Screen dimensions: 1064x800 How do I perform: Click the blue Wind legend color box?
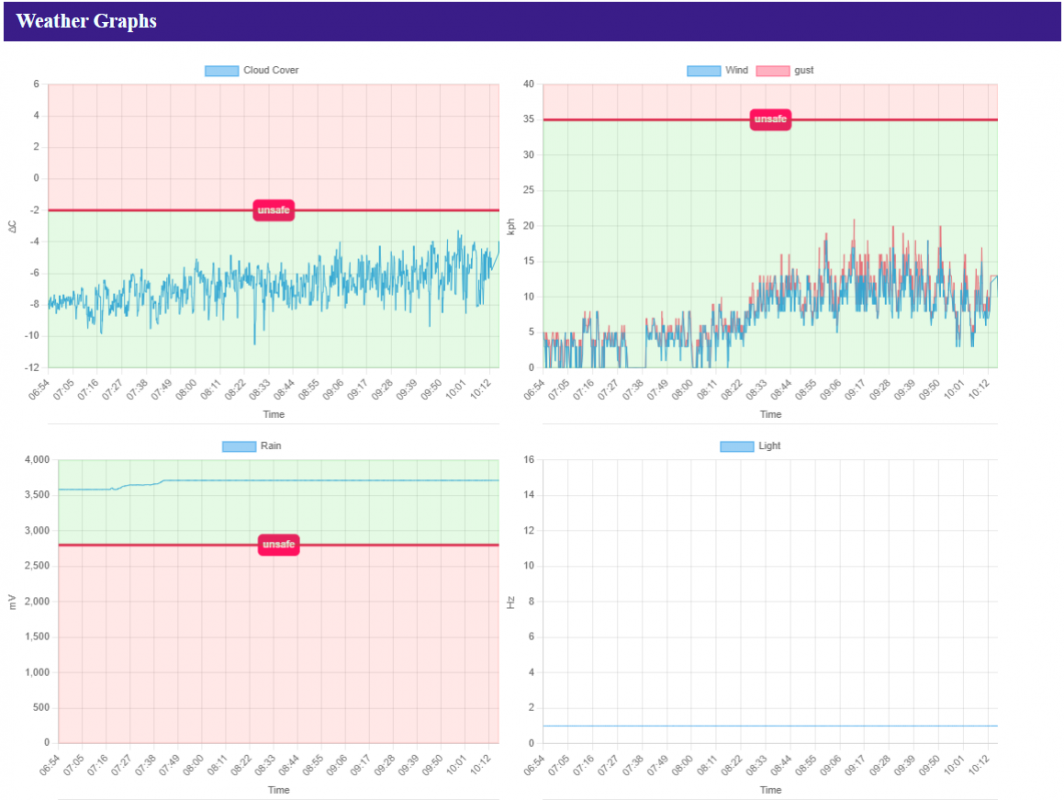coord(703,70)
